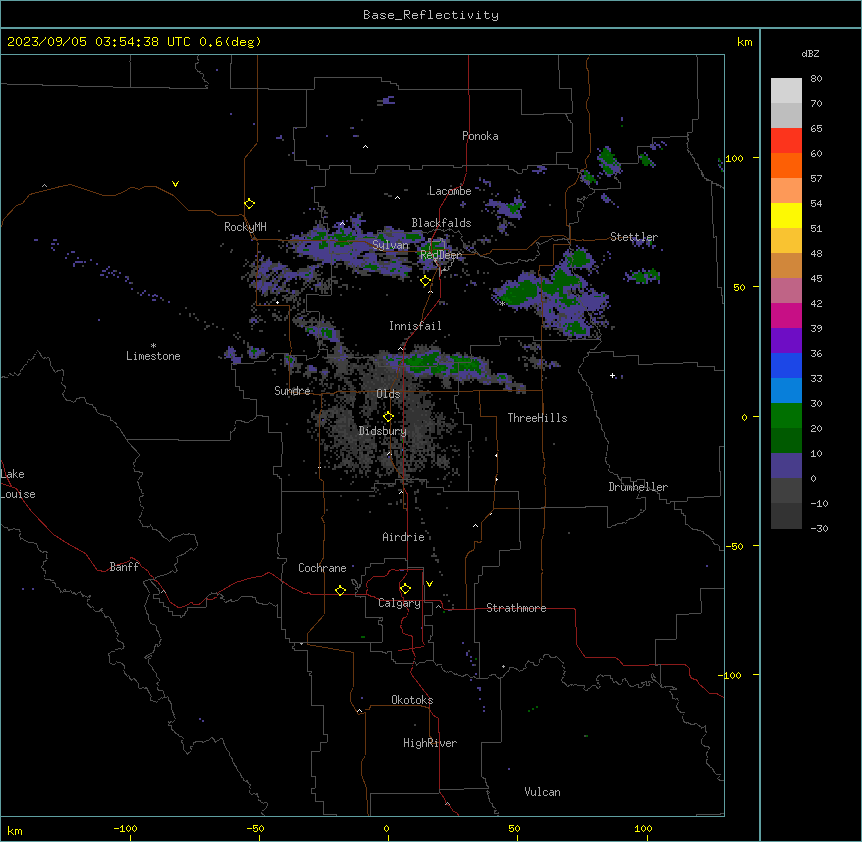Select the Lacombe city label
This screenshot has height=842, width=862.
(450, 191)
